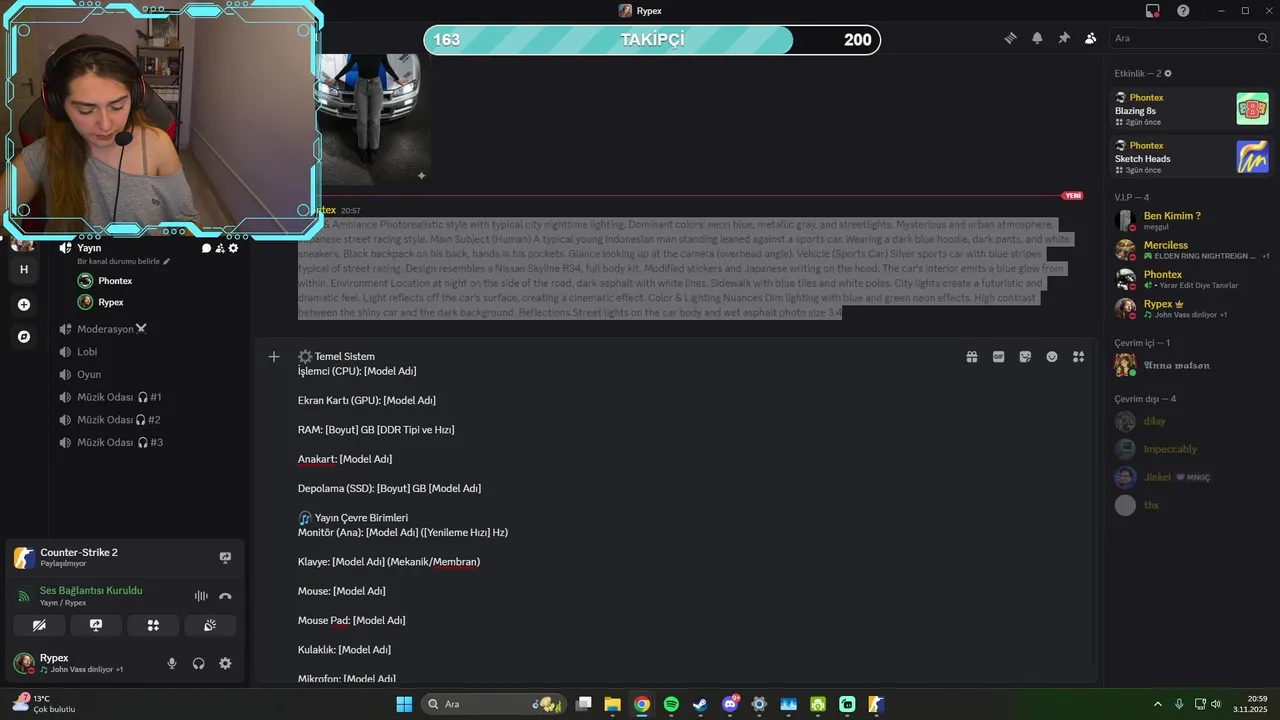Open Anna watson member profile
This screenshot has height=720, width=1280.
[x=1191, y=365]
